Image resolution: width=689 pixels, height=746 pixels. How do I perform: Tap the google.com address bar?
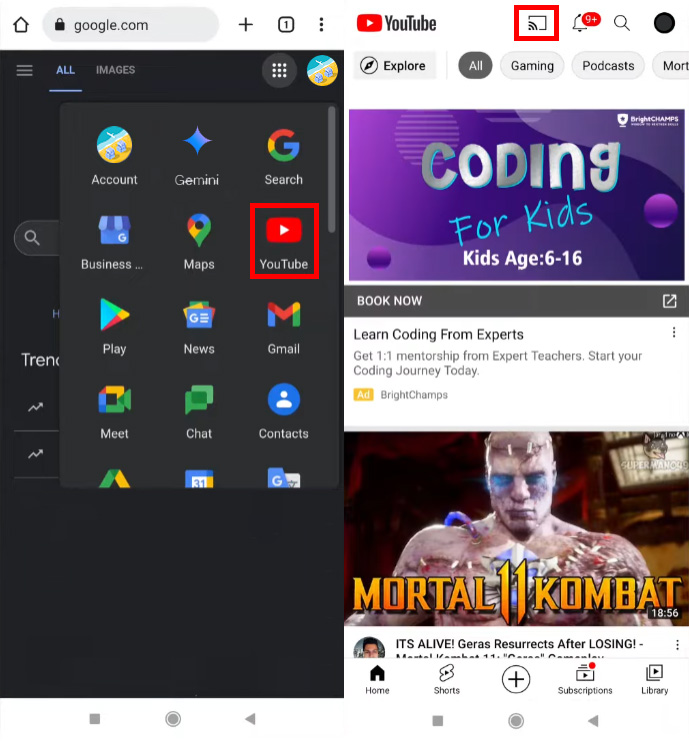[130, 25]
